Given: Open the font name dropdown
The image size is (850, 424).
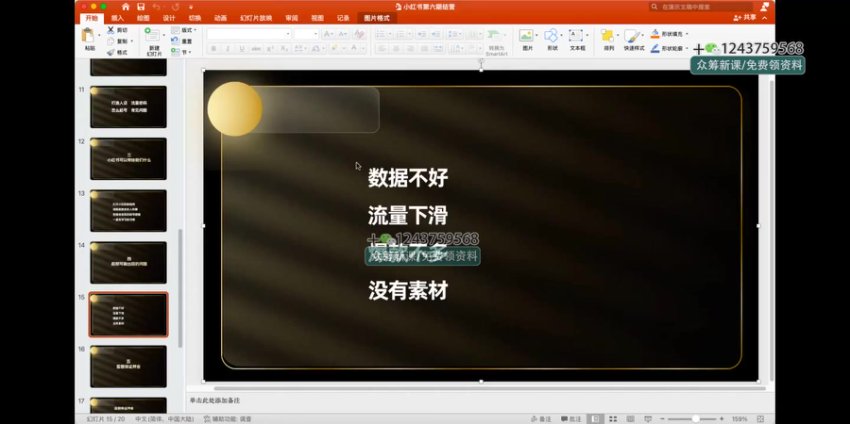Looking at the screenshot, I should 287,33.
